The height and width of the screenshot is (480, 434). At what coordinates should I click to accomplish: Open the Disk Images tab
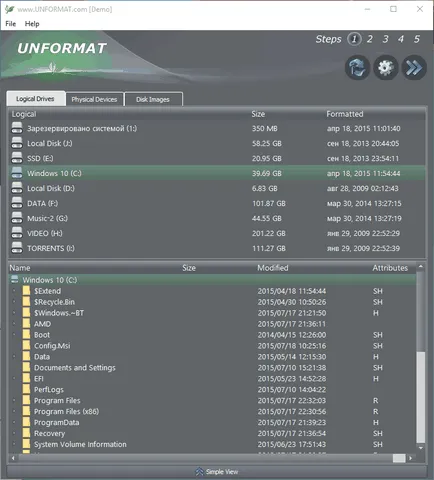pyautogui.click(x=153, y=99)
